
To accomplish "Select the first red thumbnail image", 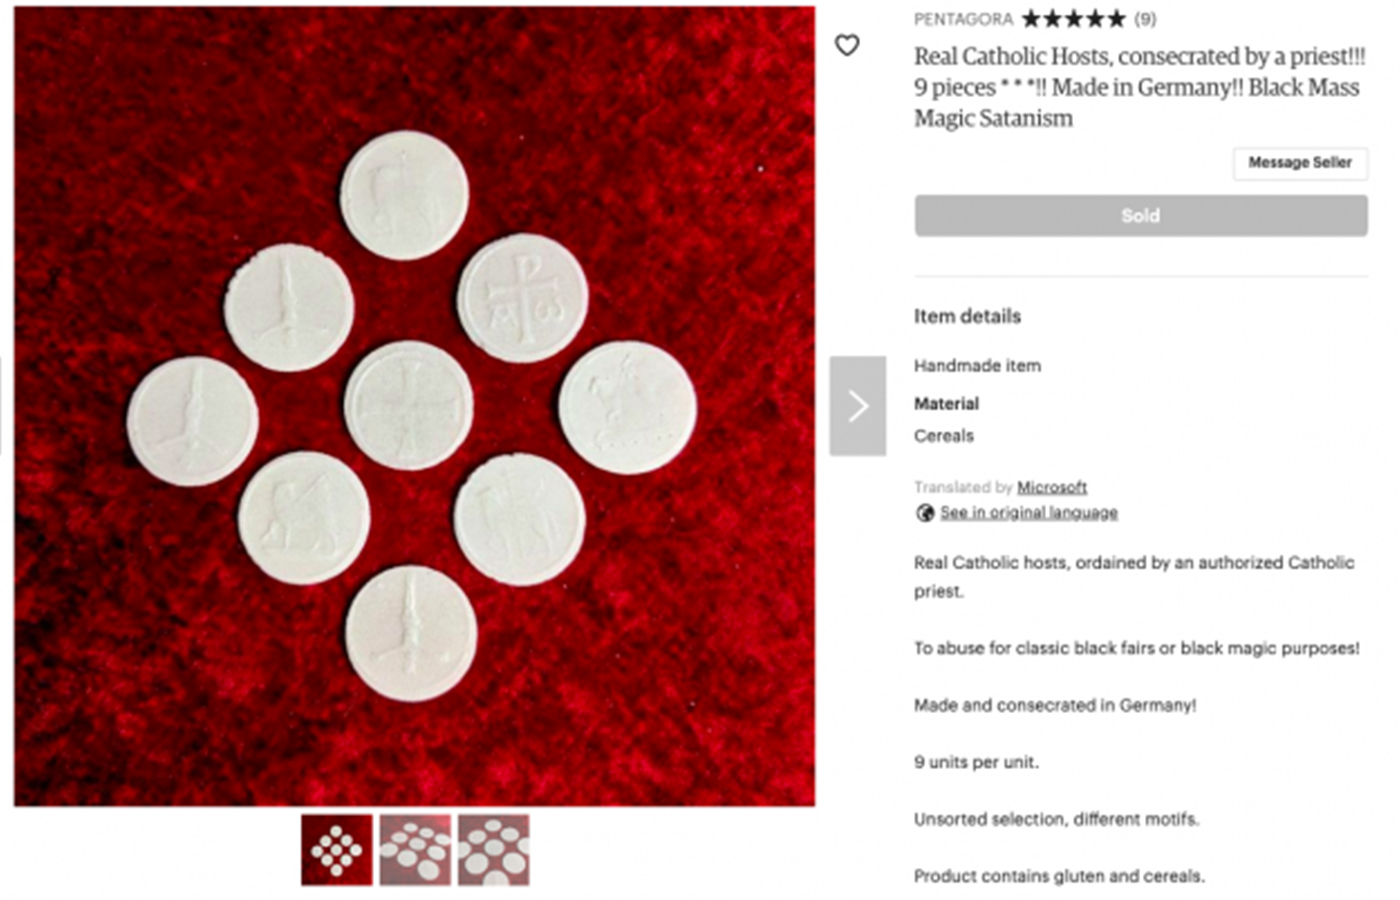I will (337, 850).
